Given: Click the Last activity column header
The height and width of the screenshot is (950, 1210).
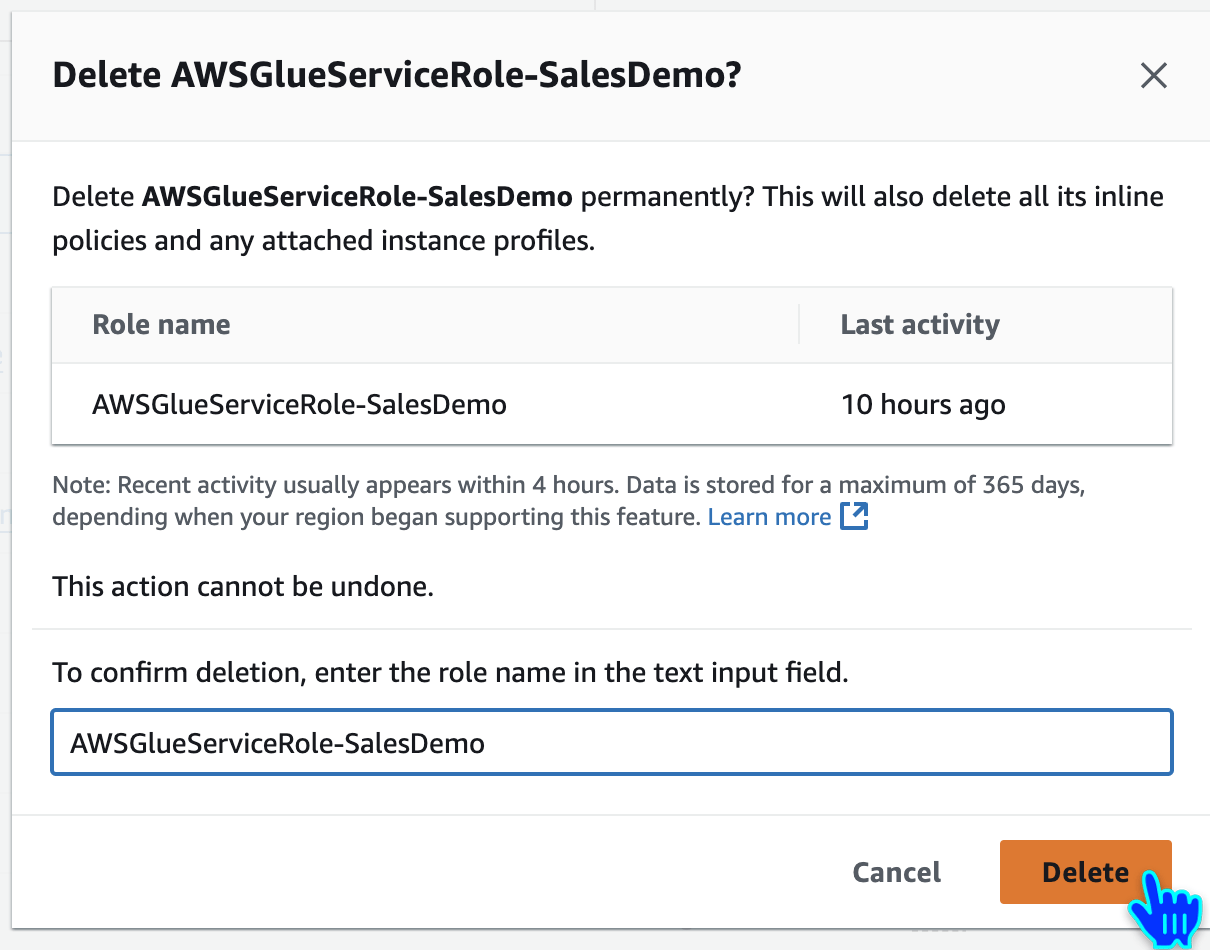Looking at the screenshot, I should 919,325.
